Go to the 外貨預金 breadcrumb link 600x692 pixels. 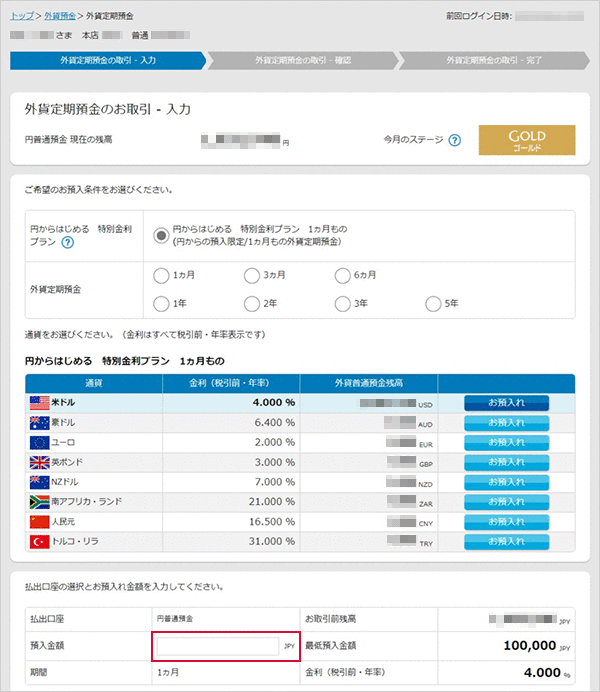point(59,17)
